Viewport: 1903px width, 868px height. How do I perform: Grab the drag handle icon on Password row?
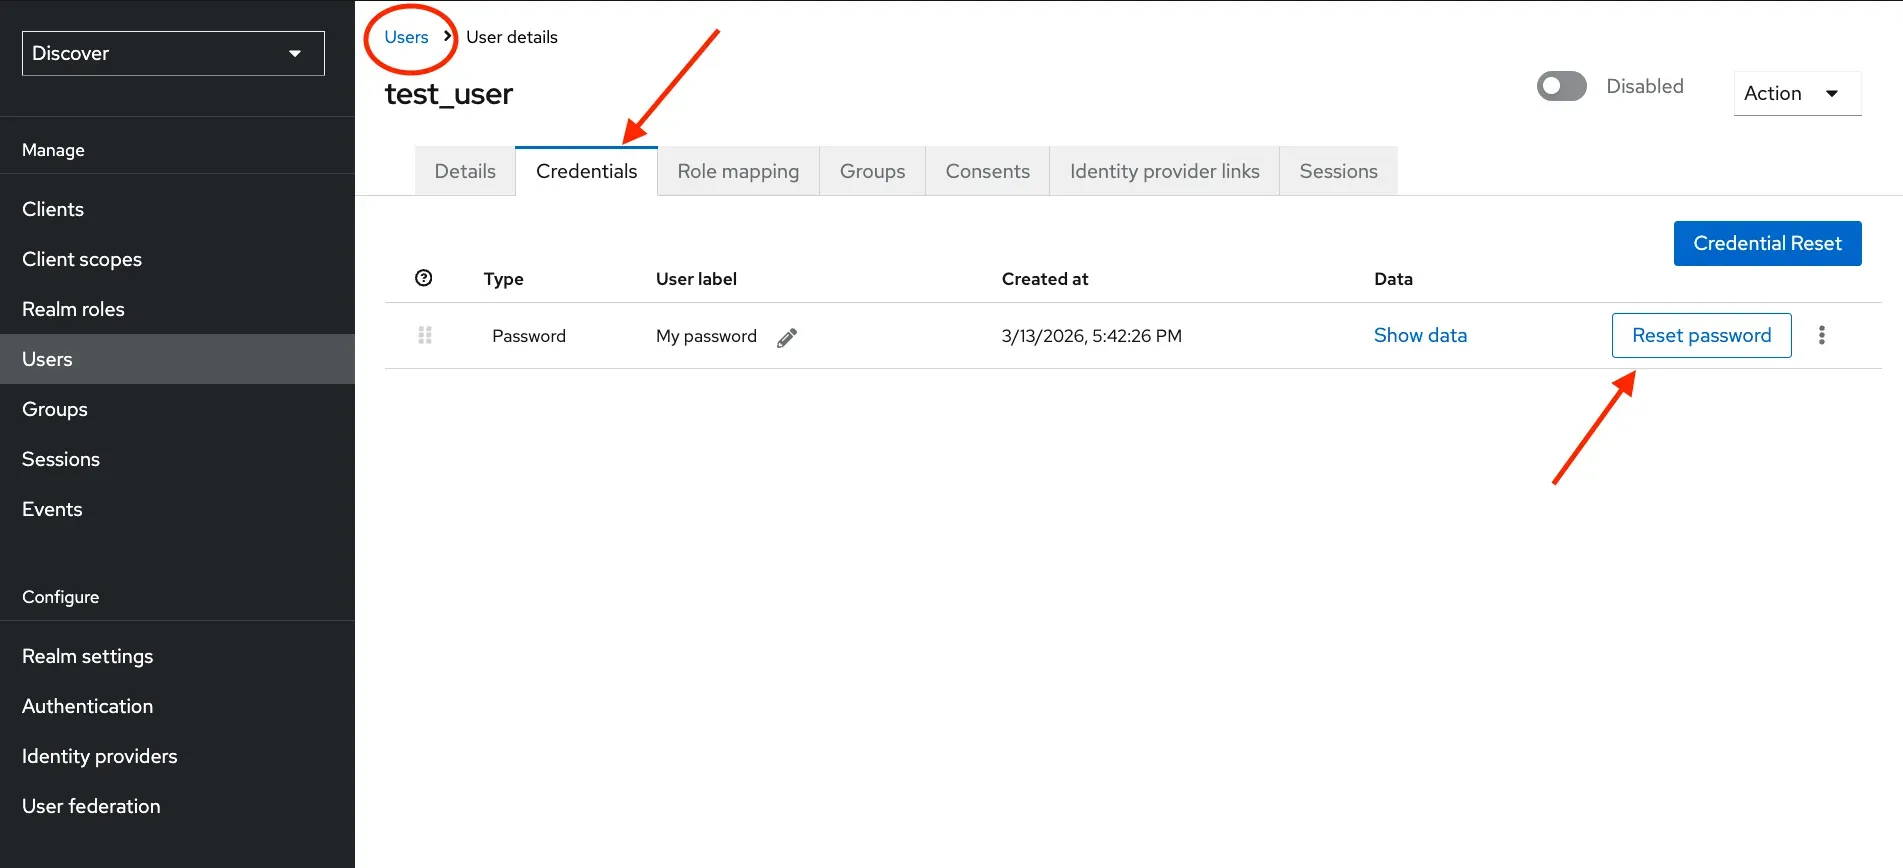(425, 336)
